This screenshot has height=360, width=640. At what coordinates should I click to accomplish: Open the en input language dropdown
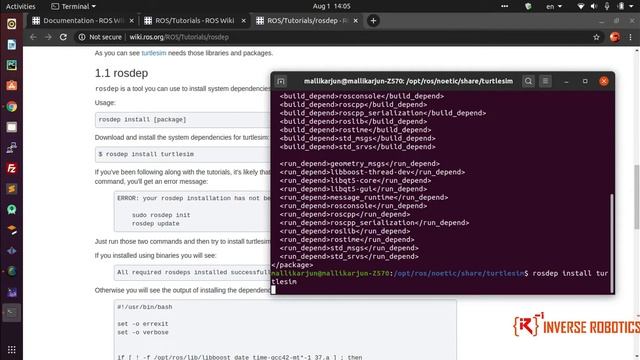(x=554, y=6)
